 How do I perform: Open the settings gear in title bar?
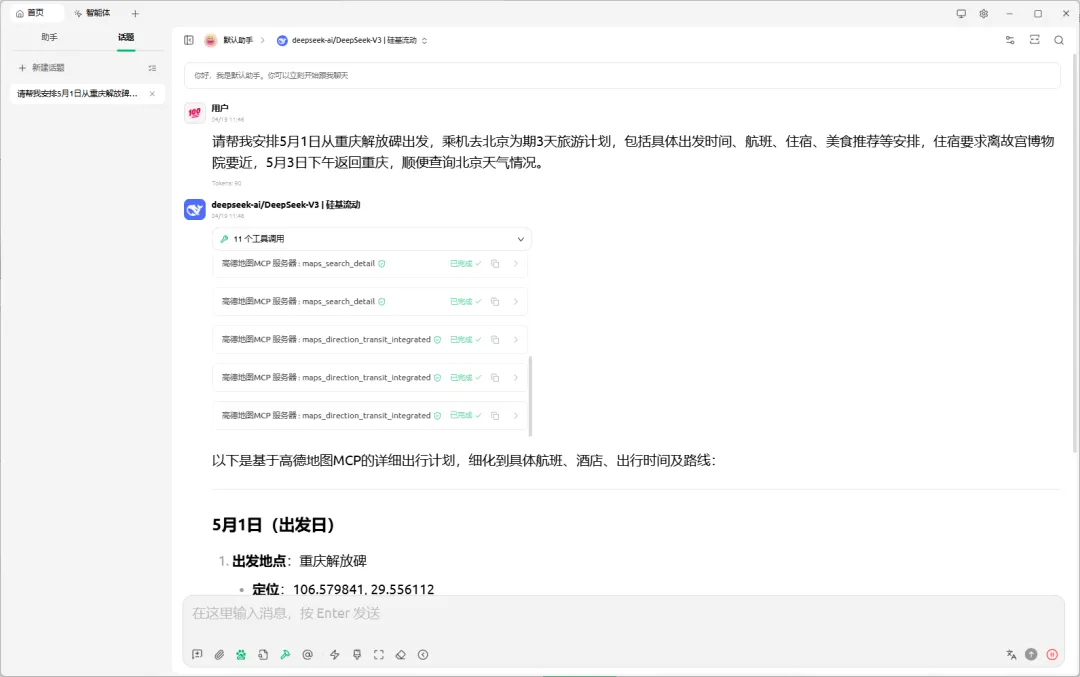(x=984, y=13)
